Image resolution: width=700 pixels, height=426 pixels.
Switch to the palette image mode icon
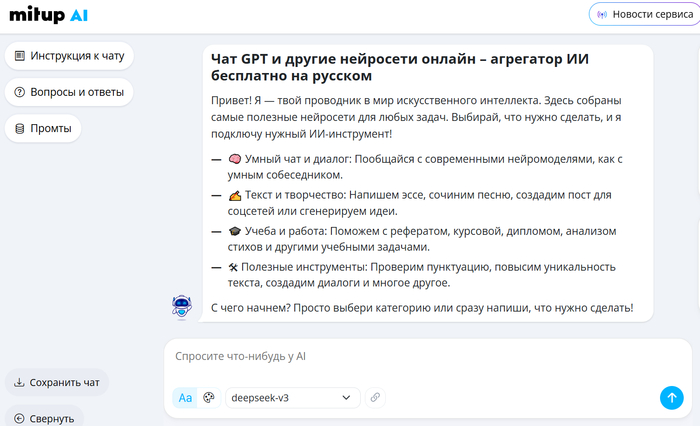[x=209, y=397]
